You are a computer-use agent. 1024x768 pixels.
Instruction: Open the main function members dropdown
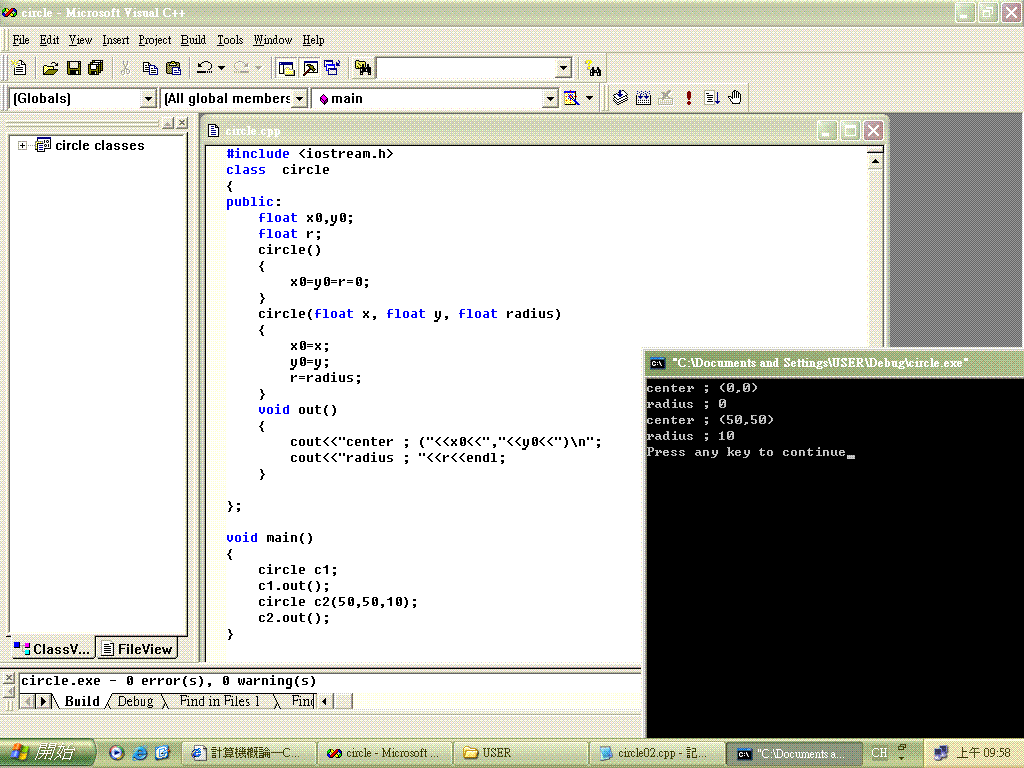(x=549, y=98)
